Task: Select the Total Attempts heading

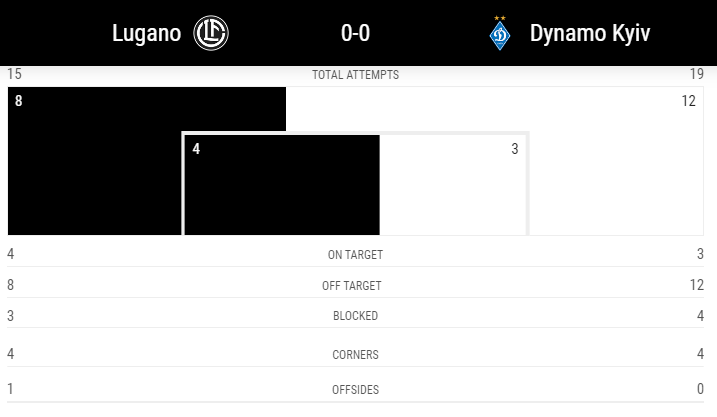Action: [355, 75]
